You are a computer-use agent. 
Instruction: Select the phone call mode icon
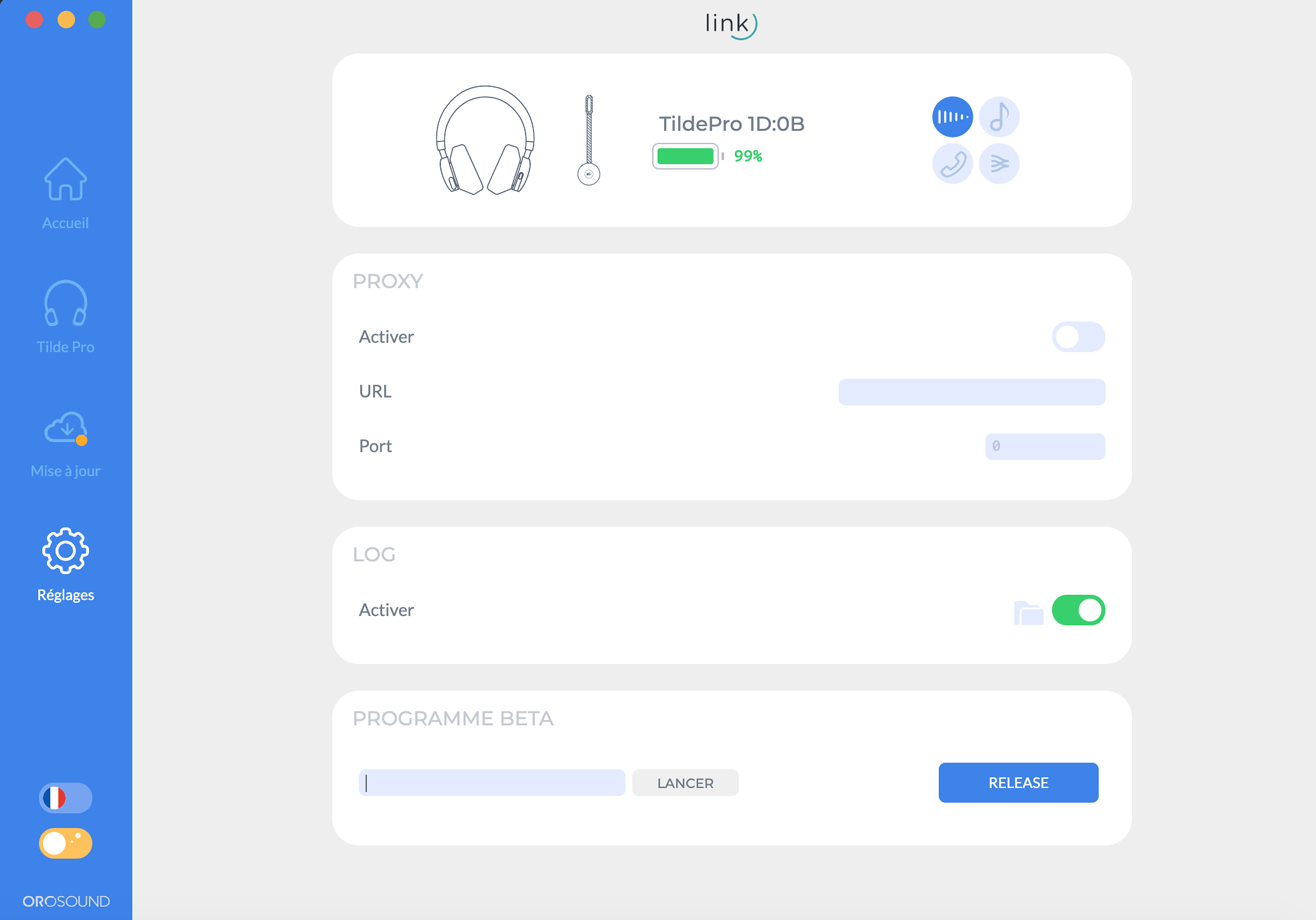tap(952, 163)
